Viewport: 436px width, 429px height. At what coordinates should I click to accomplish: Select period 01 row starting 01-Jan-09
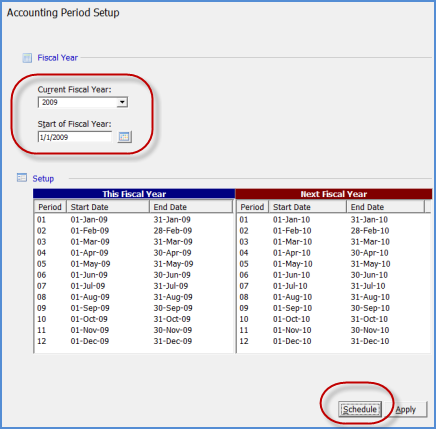point(133,220)
